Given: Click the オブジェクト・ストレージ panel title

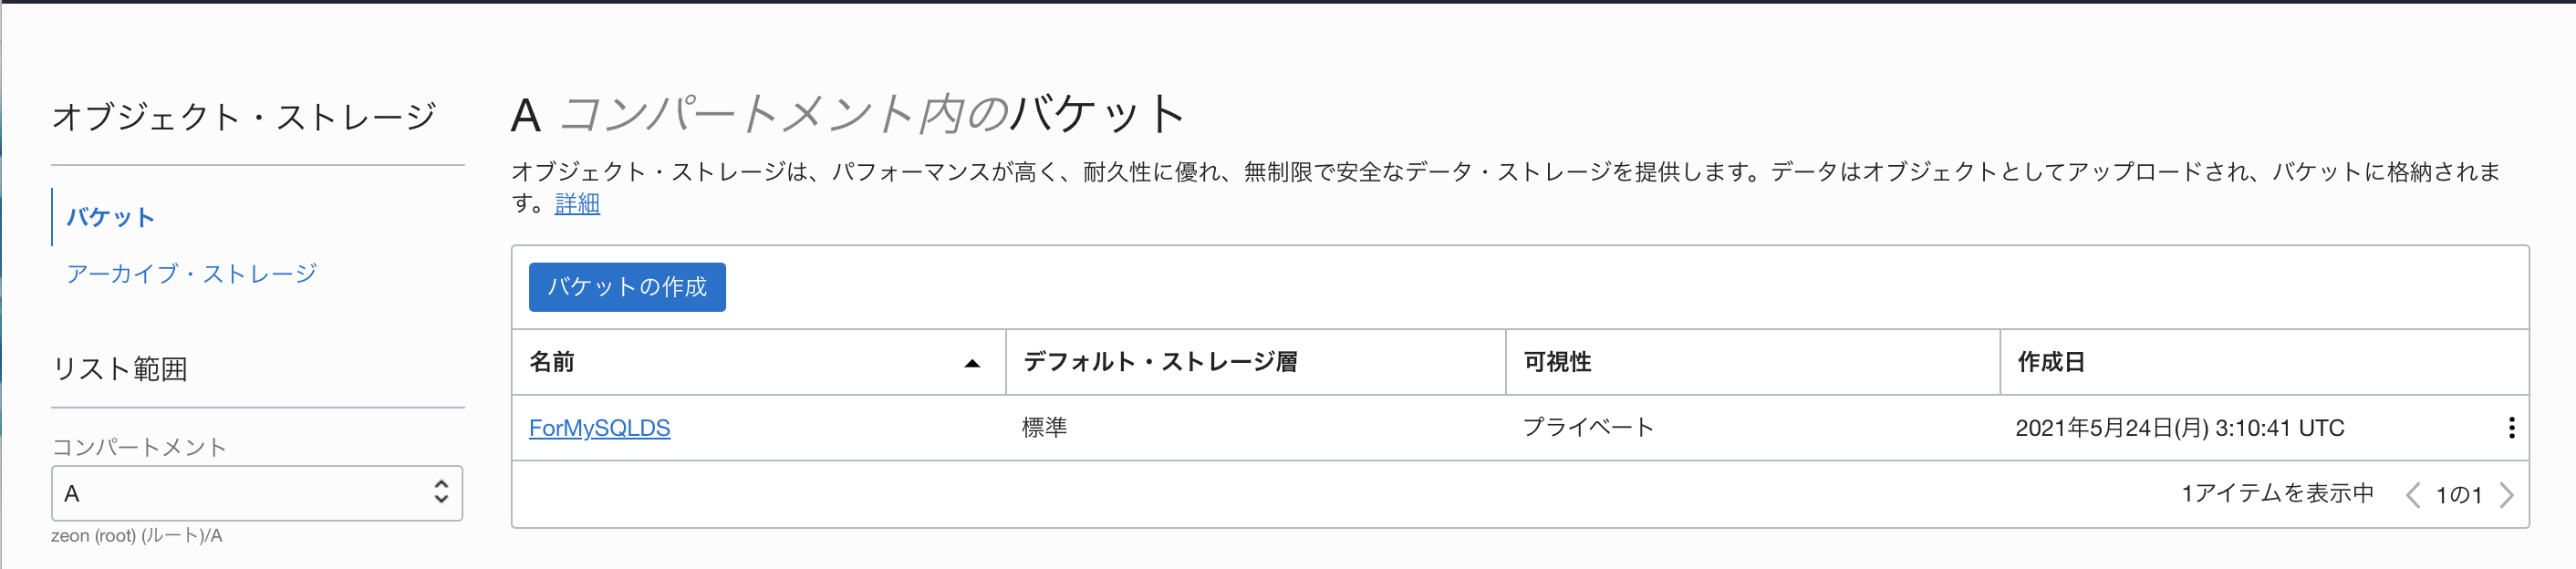Looking at the screenshot, I should (x=246, y=115).
